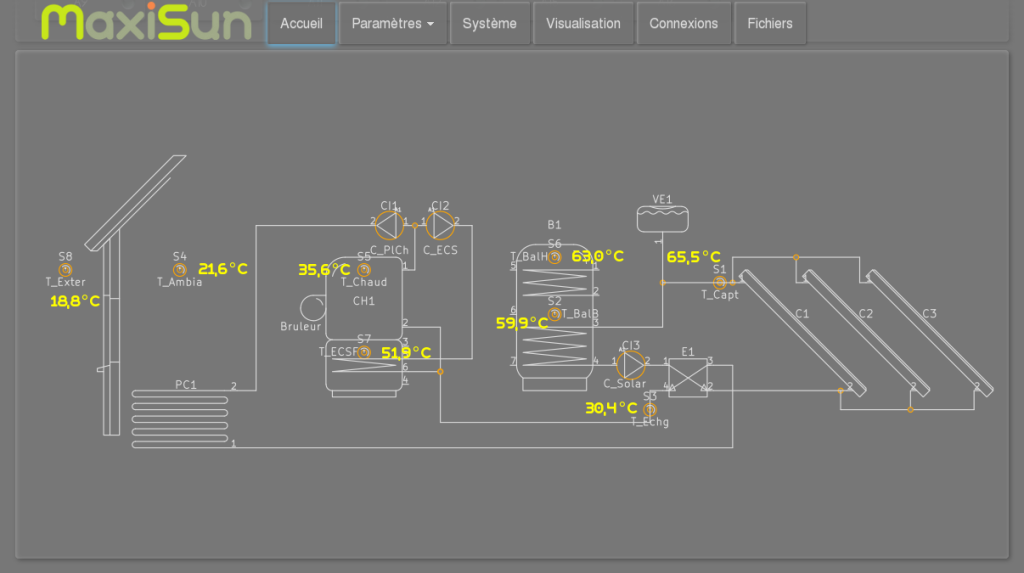Select the CI3 C_Solar pump icon
This screenshot has height=573, width=1024.
coord(630,362)
